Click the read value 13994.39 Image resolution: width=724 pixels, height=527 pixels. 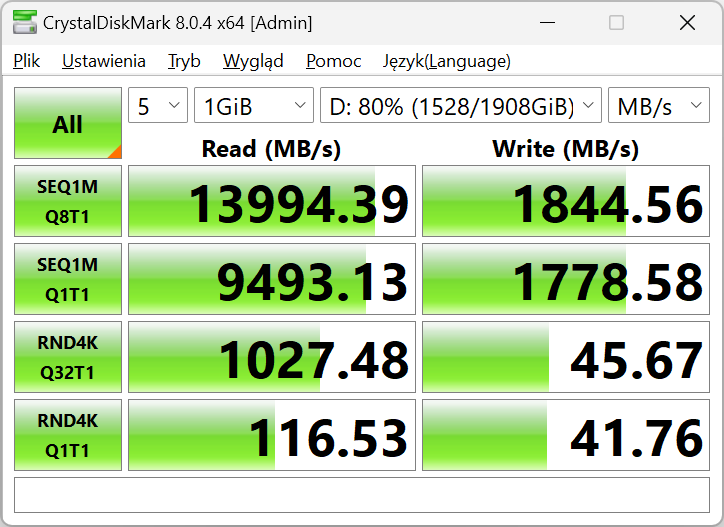[272, 201]
